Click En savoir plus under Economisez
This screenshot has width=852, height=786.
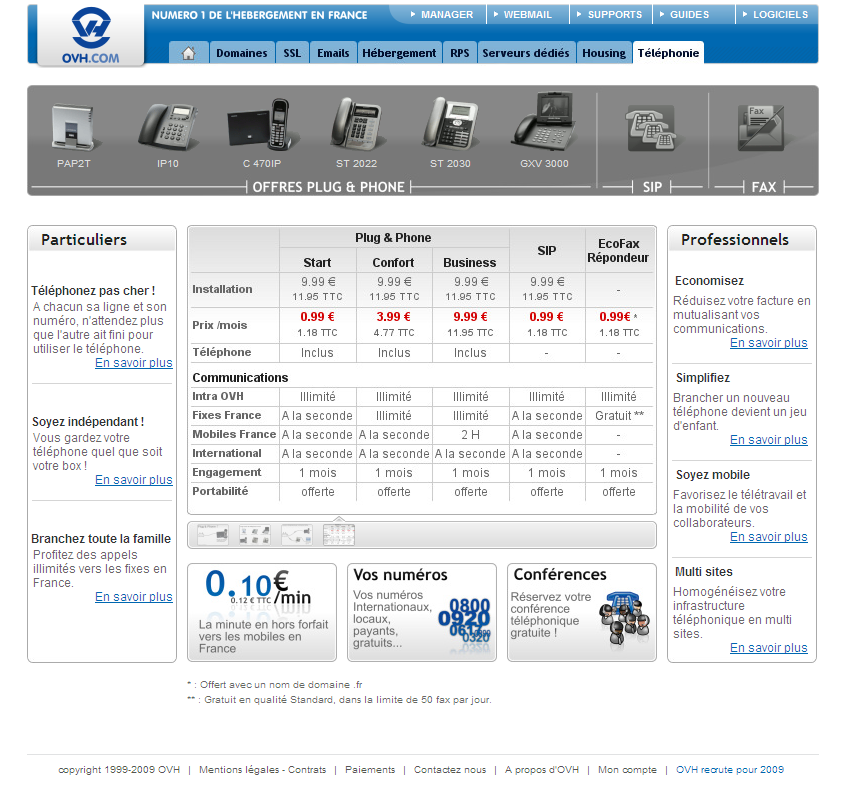(768, 343)
